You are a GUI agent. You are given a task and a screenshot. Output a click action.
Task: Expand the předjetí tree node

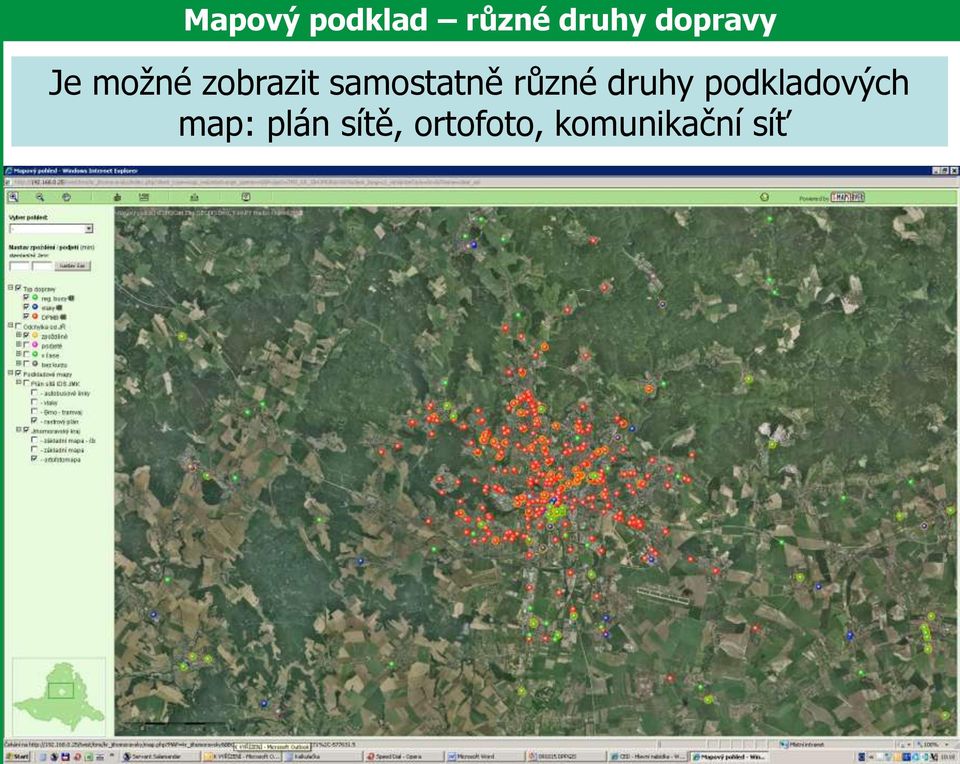click(x=18, y=345)
